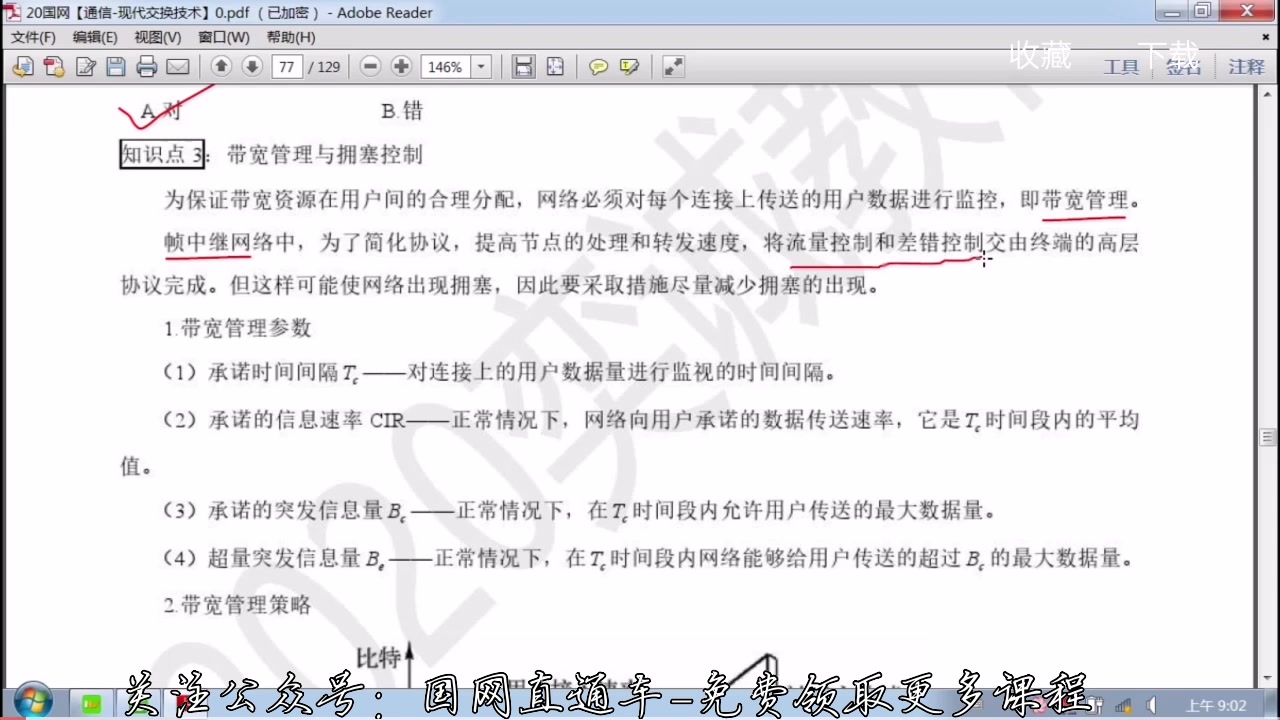Click the page number field showing 77
Viewport: 1280px width, 720px height.
point(287,67)
